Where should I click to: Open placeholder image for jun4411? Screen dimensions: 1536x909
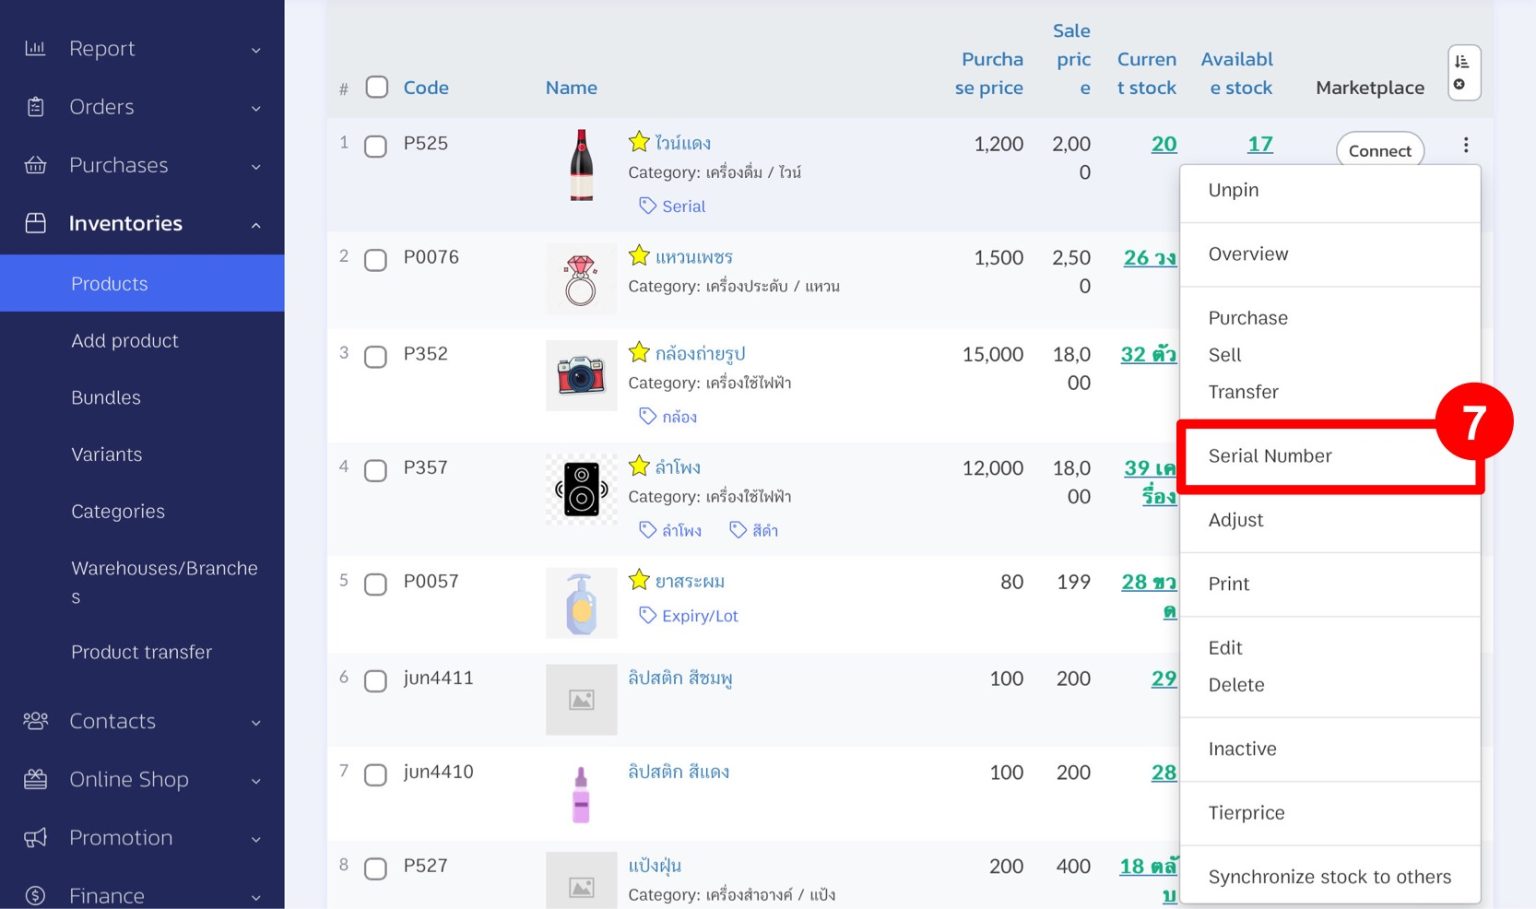581,700
